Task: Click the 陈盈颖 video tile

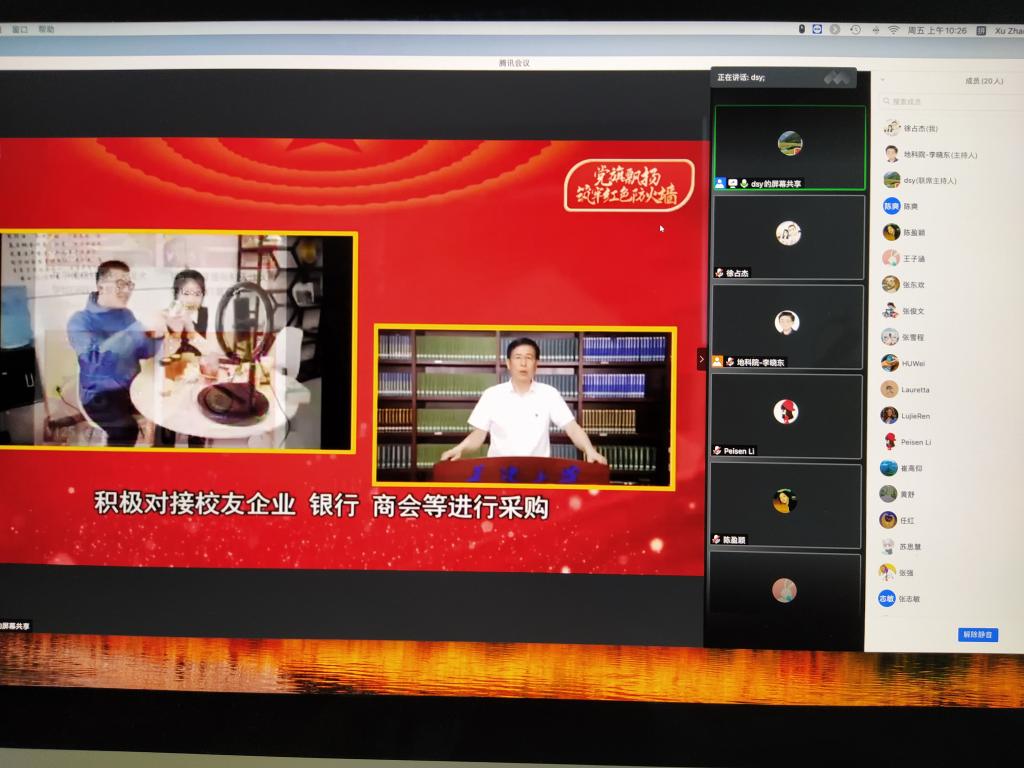Action: tap(788, 503)
